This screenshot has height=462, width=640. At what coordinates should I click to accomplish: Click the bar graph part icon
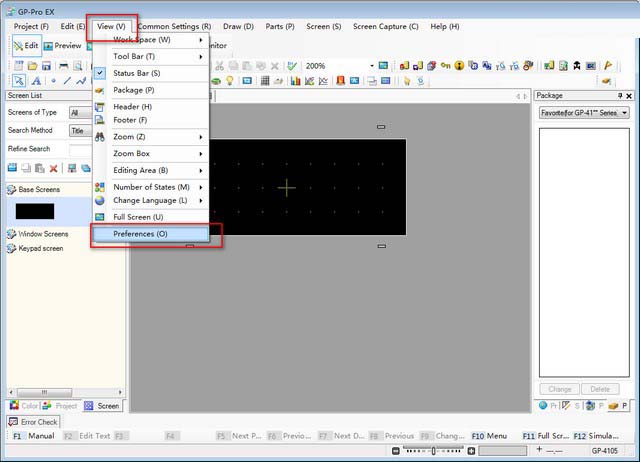(295, 81)
